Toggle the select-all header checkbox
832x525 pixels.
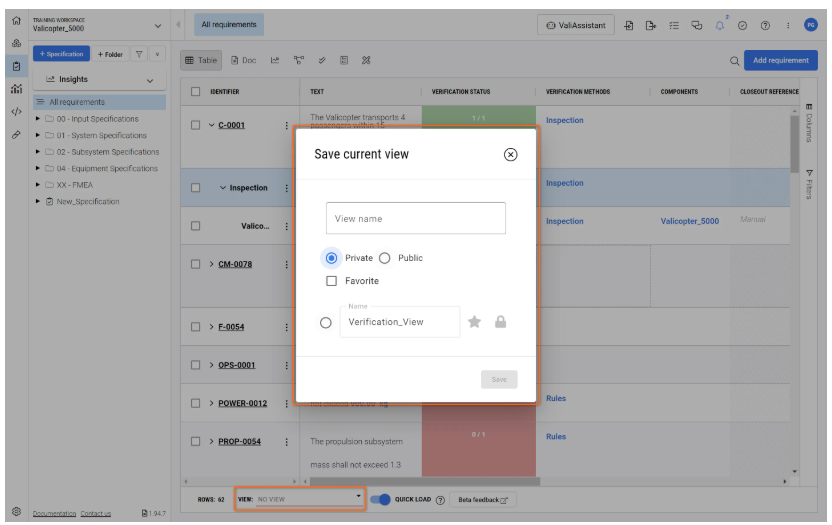coord(195,92)
